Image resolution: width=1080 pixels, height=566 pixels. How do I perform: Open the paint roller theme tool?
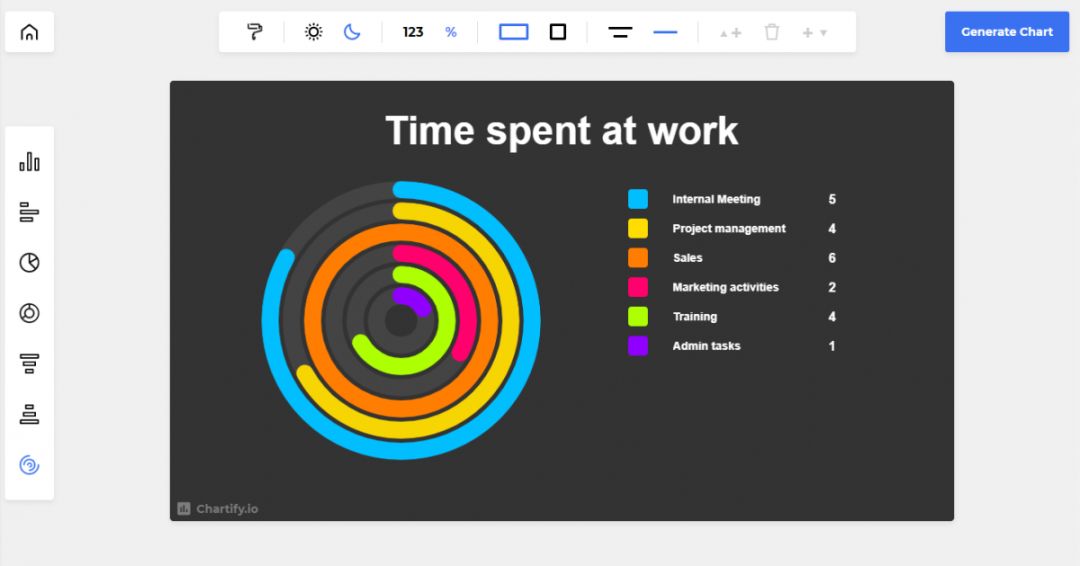[x=255, y=32]
